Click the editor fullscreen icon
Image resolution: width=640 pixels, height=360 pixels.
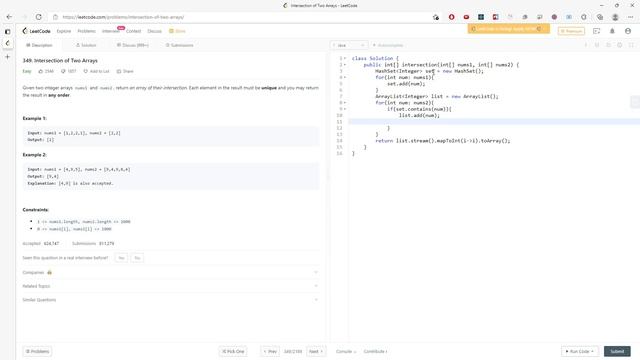(631, 45)
